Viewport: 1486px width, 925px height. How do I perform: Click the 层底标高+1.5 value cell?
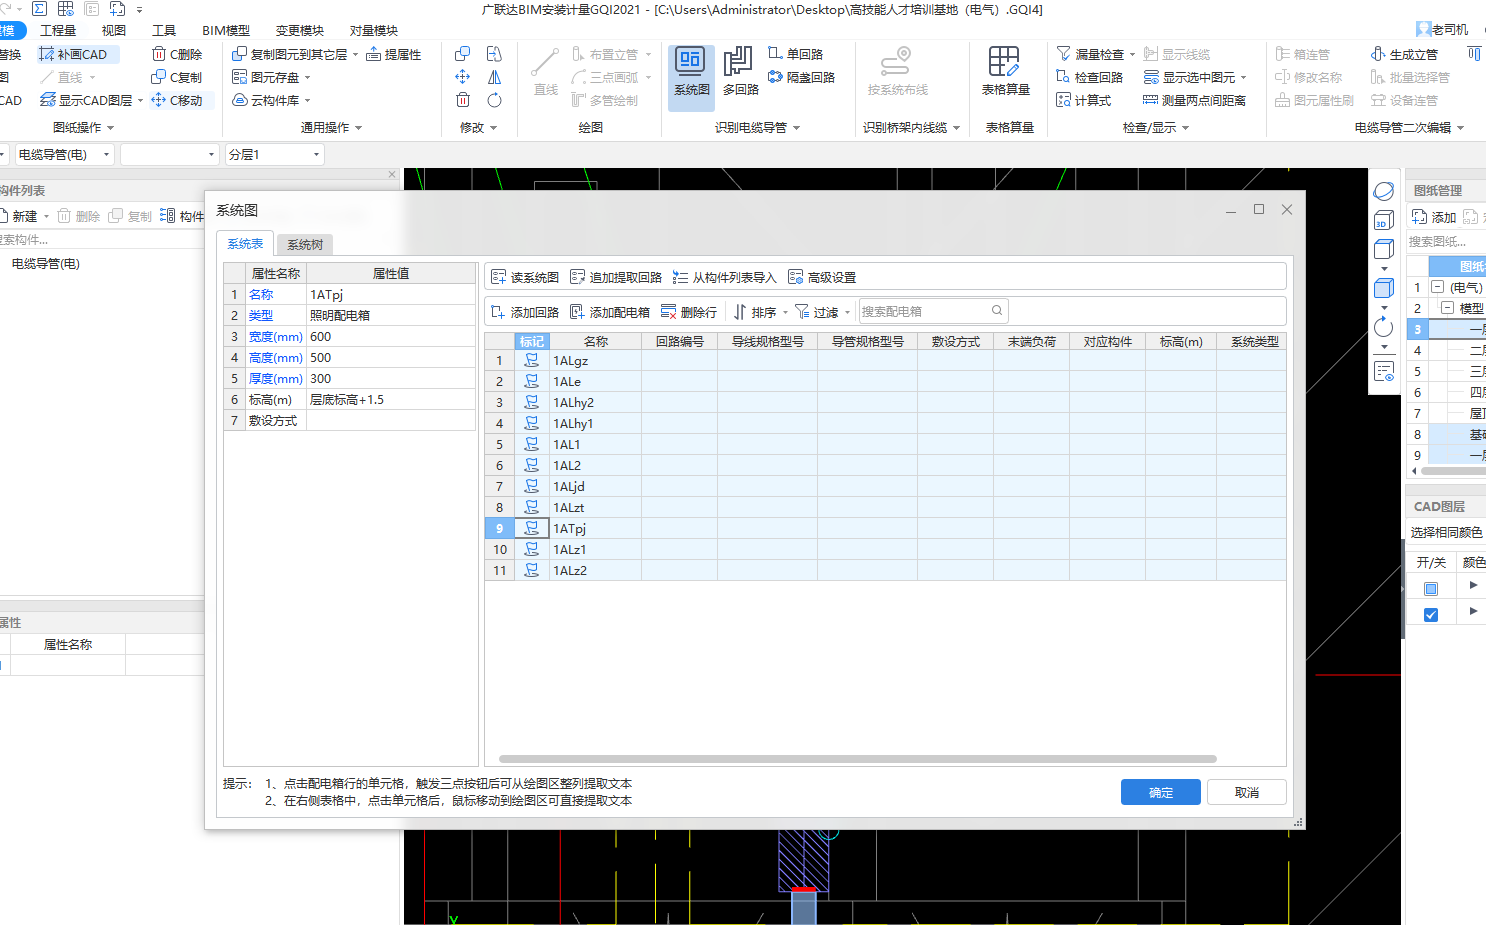coord(391,399)
